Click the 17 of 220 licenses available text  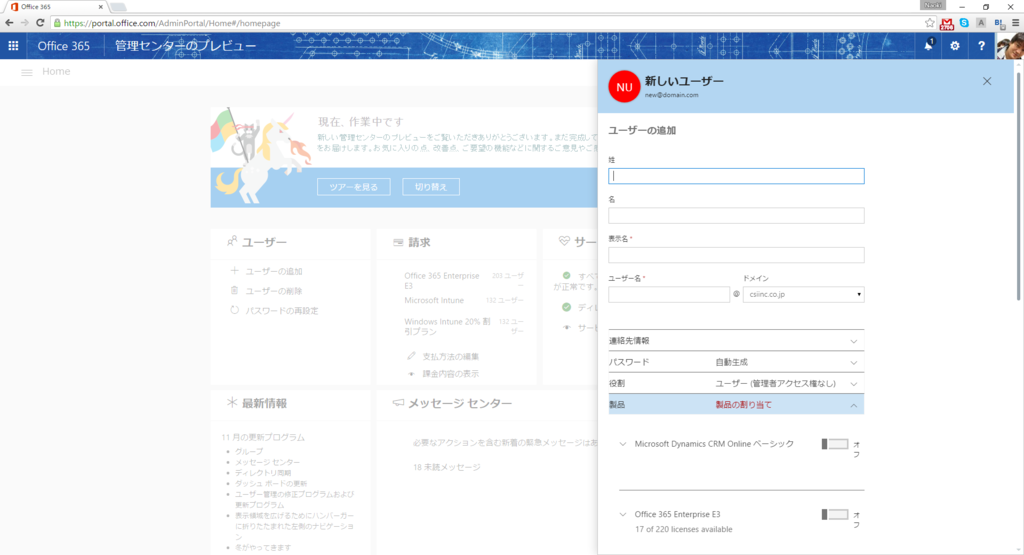pyautogui.click(x=684, y=530)
